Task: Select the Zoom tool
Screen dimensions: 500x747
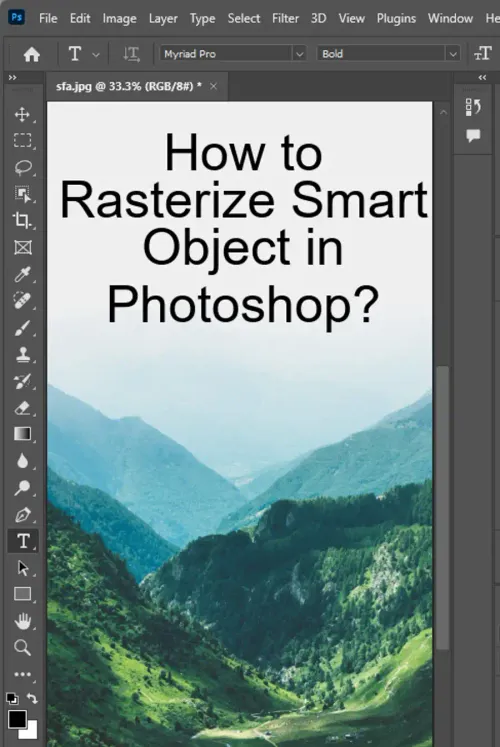Action: pos(22,648)
